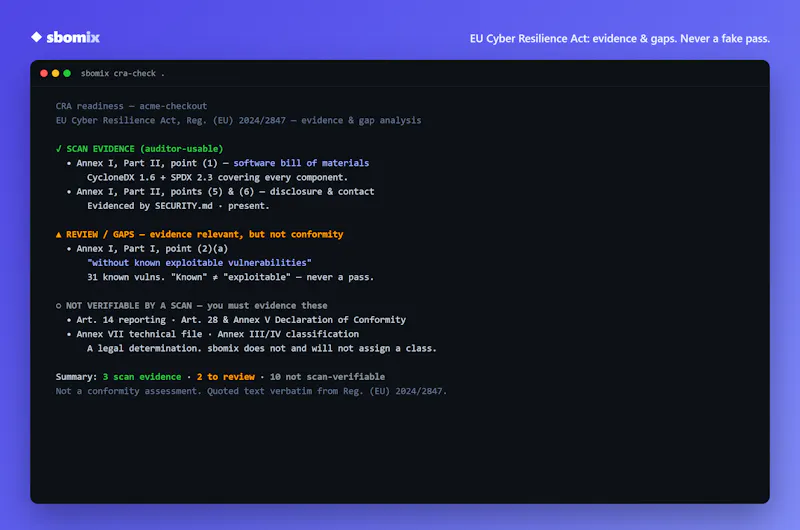Click the yellow minimize dot on terminal

pyautogui.click(x=55, y=73)
